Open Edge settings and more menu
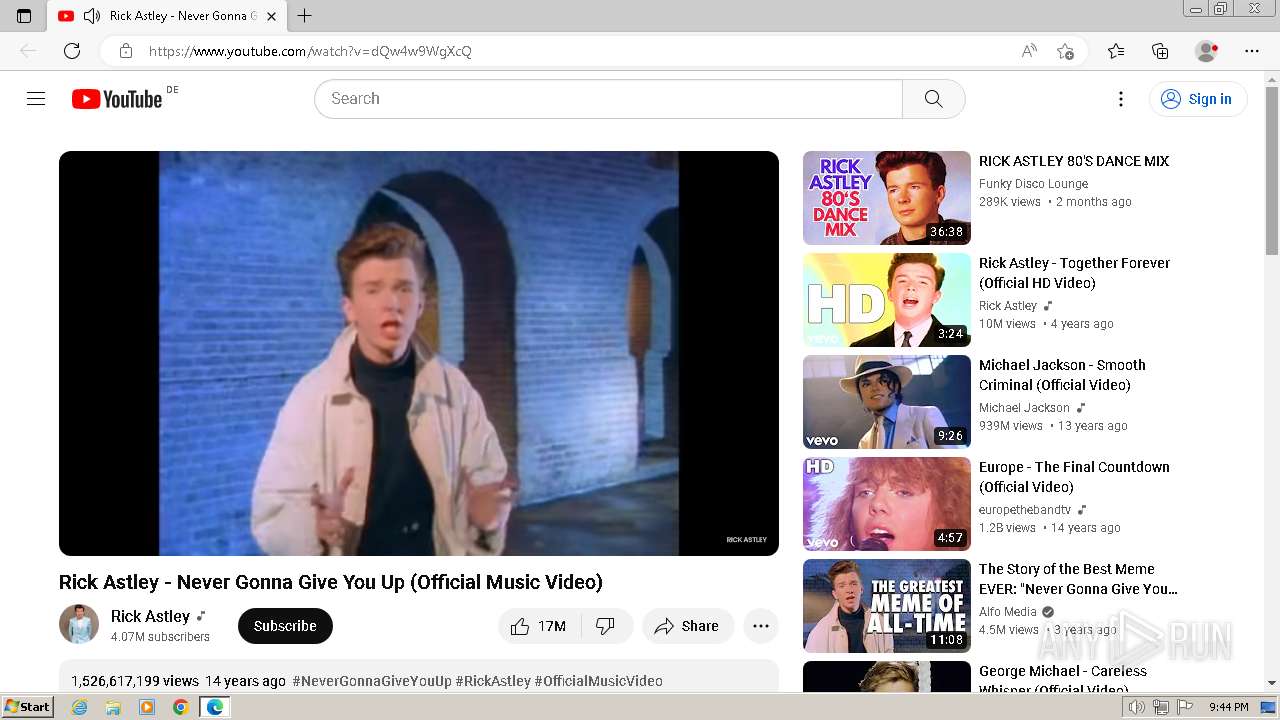Viewport: 1280px width, 720px height. click(1252, 51)
